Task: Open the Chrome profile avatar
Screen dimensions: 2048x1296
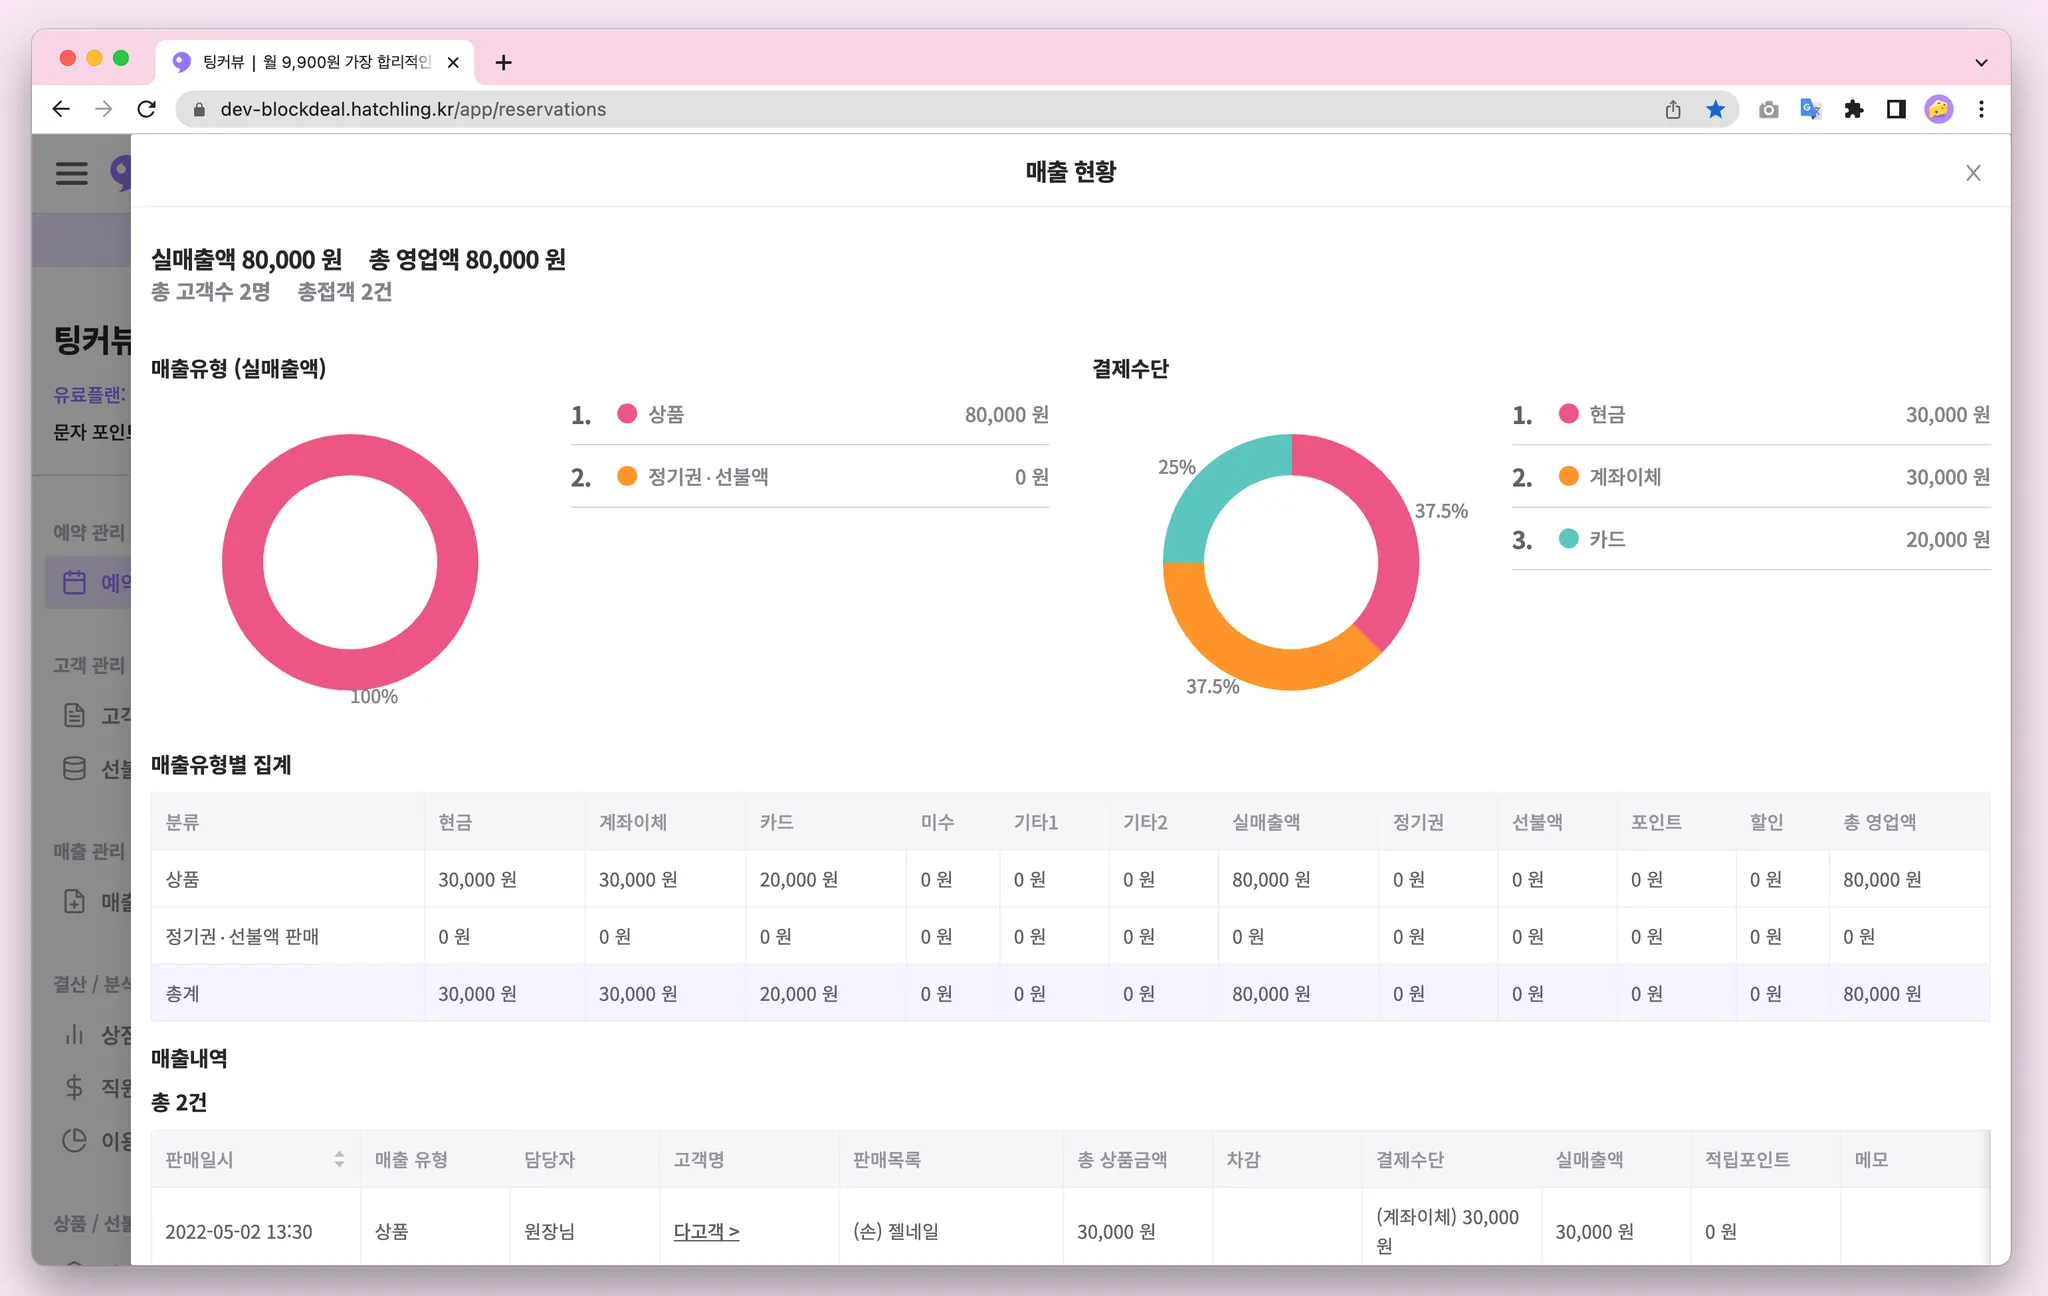Action: (1938, 109)
